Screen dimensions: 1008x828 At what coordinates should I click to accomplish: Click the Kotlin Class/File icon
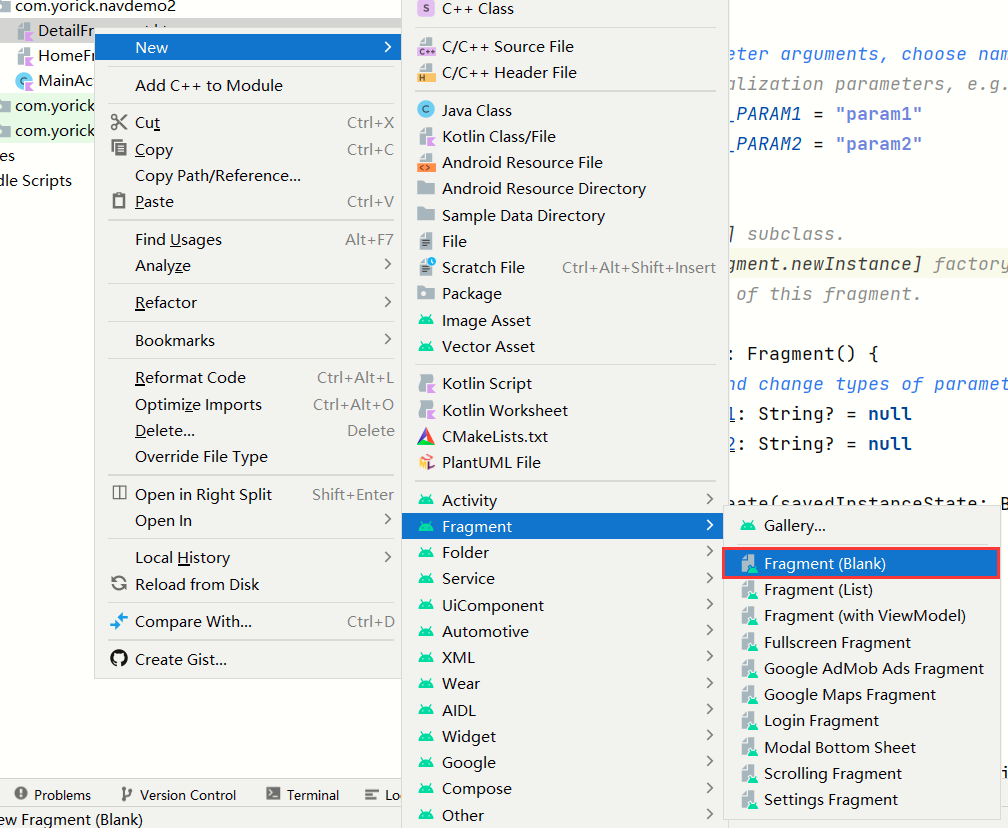[x=426, y=137]
